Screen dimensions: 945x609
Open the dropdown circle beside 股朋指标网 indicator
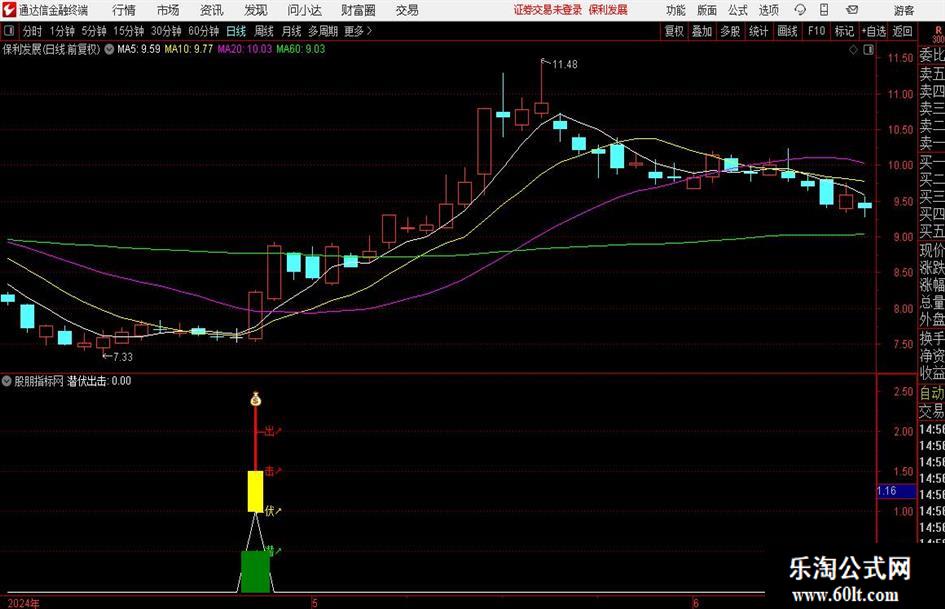[x=7, y=380]
